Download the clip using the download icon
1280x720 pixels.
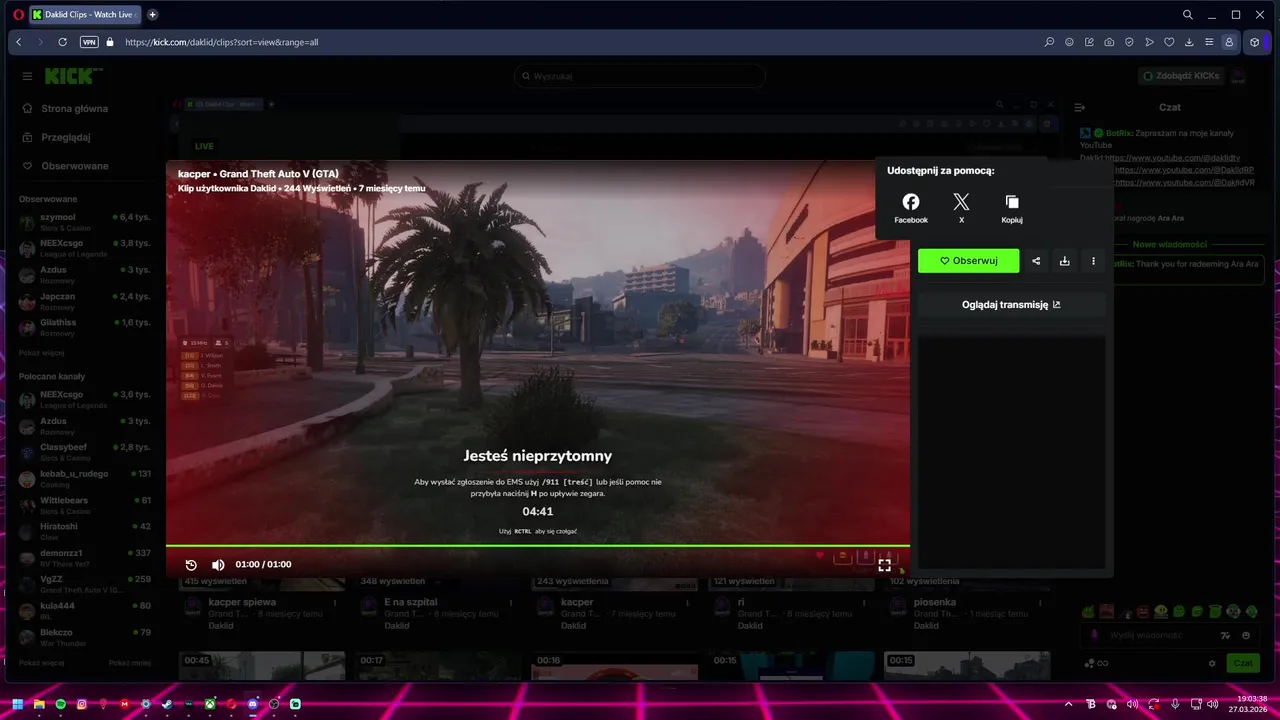[1065, 261]
